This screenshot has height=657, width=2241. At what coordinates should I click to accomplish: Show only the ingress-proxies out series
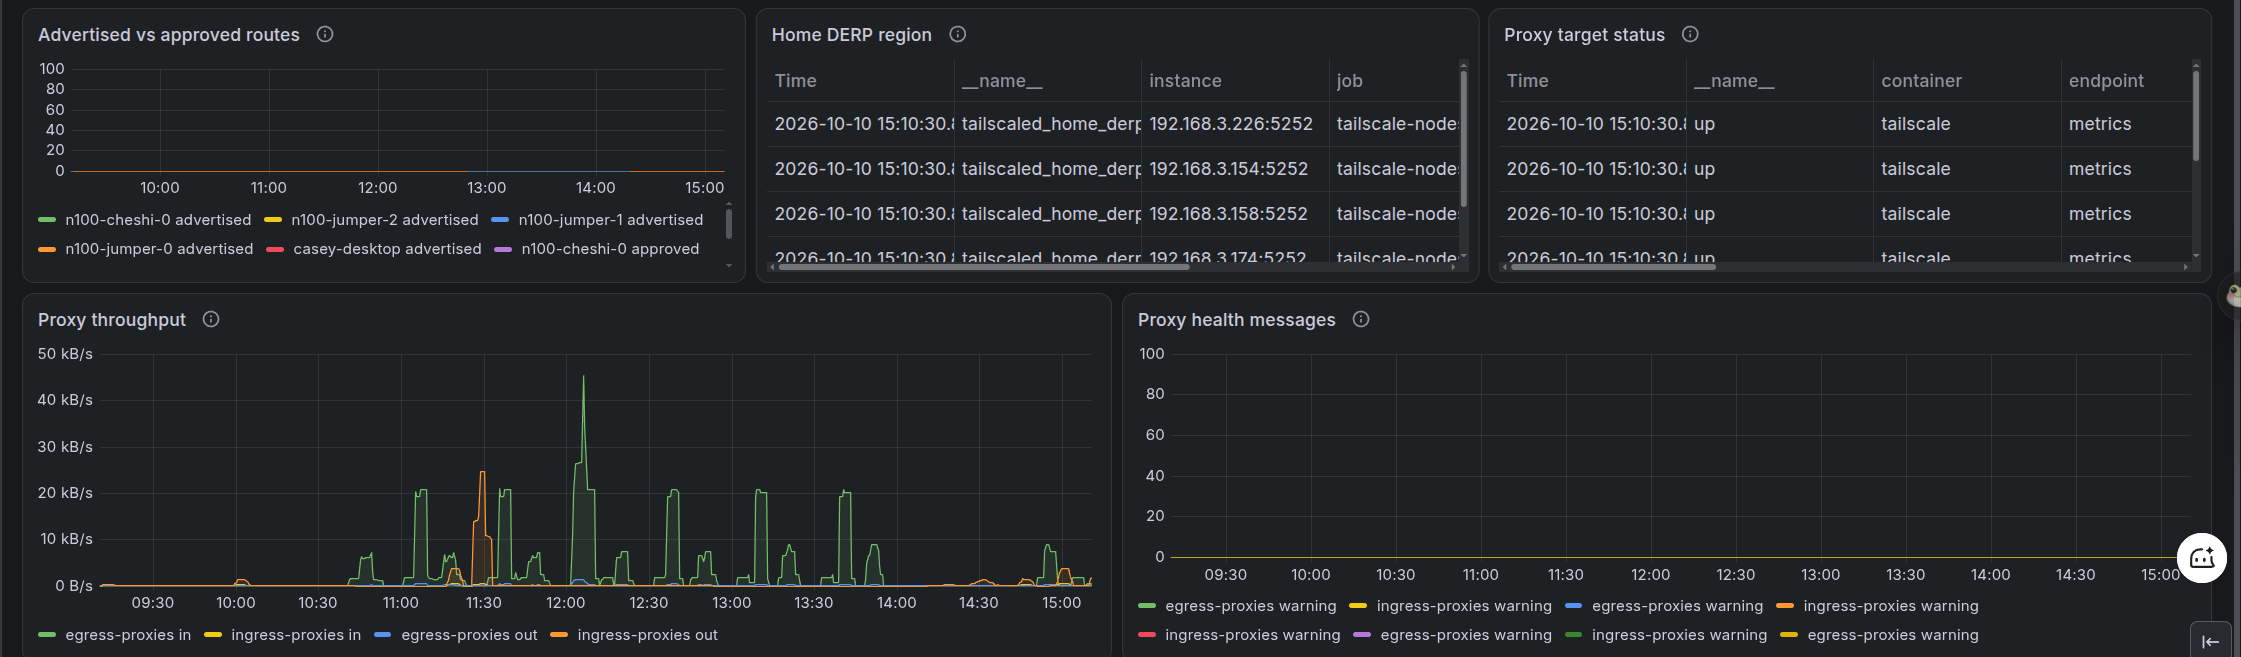tap(648, 635)
